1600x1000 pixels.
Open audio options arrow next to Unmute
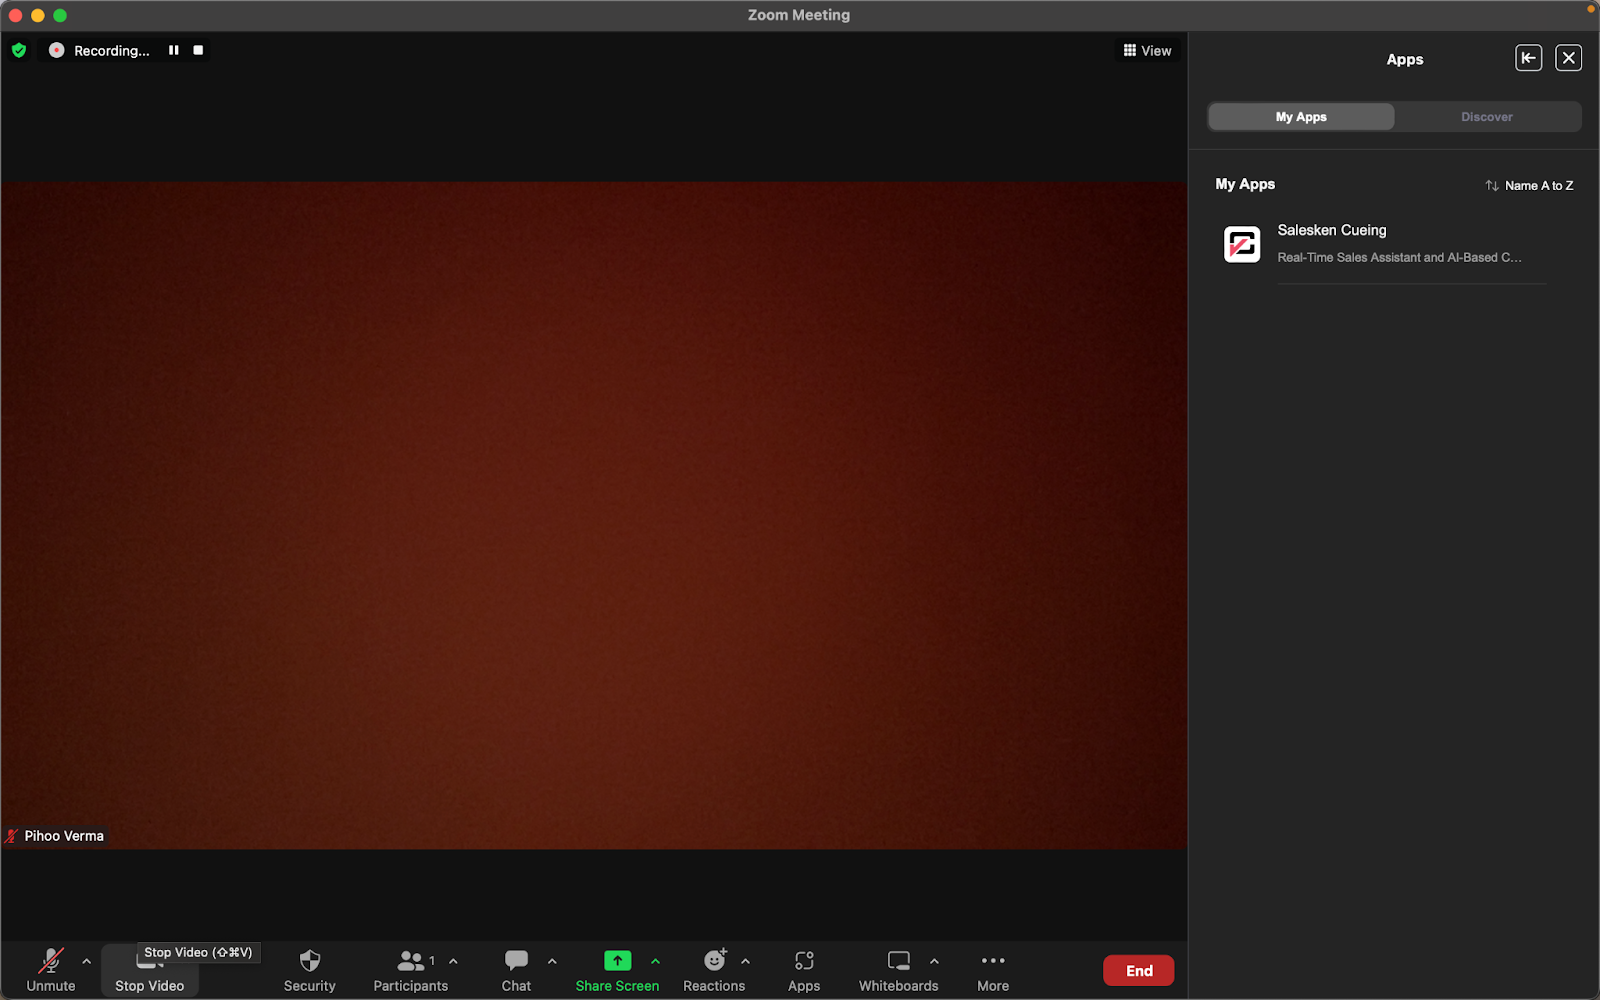coord(87,962)
